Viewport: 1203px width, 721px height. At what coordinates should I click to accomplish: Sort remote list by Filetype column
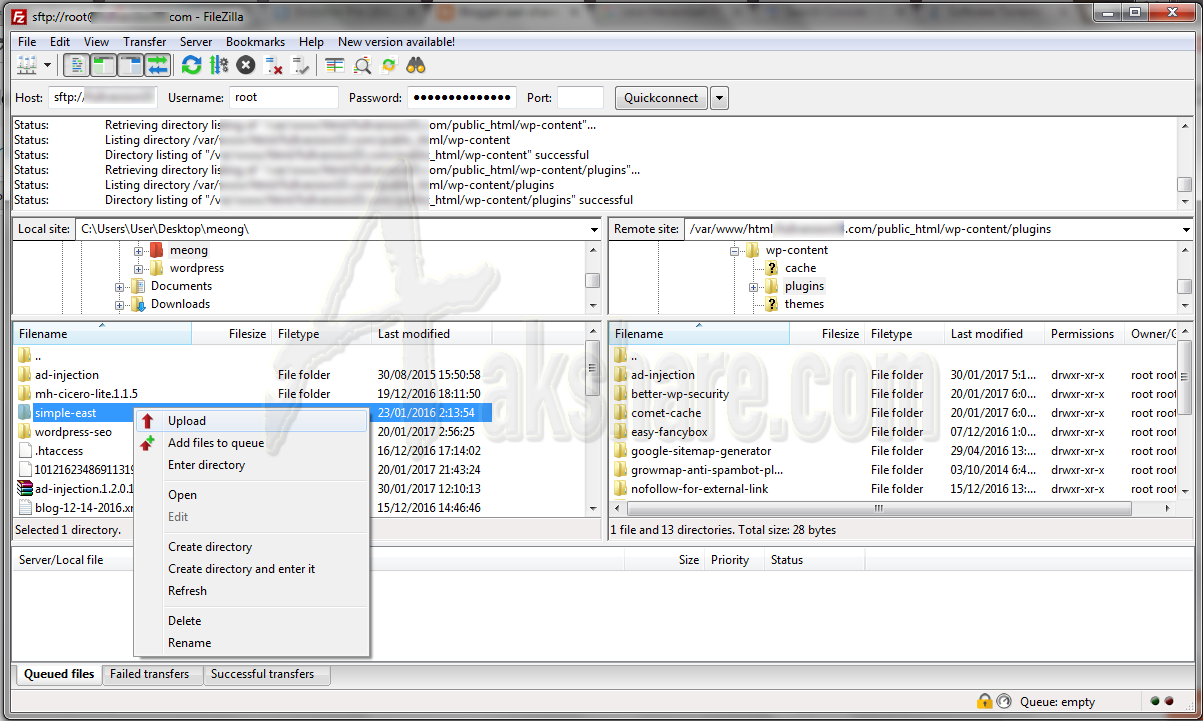point(904,334)
